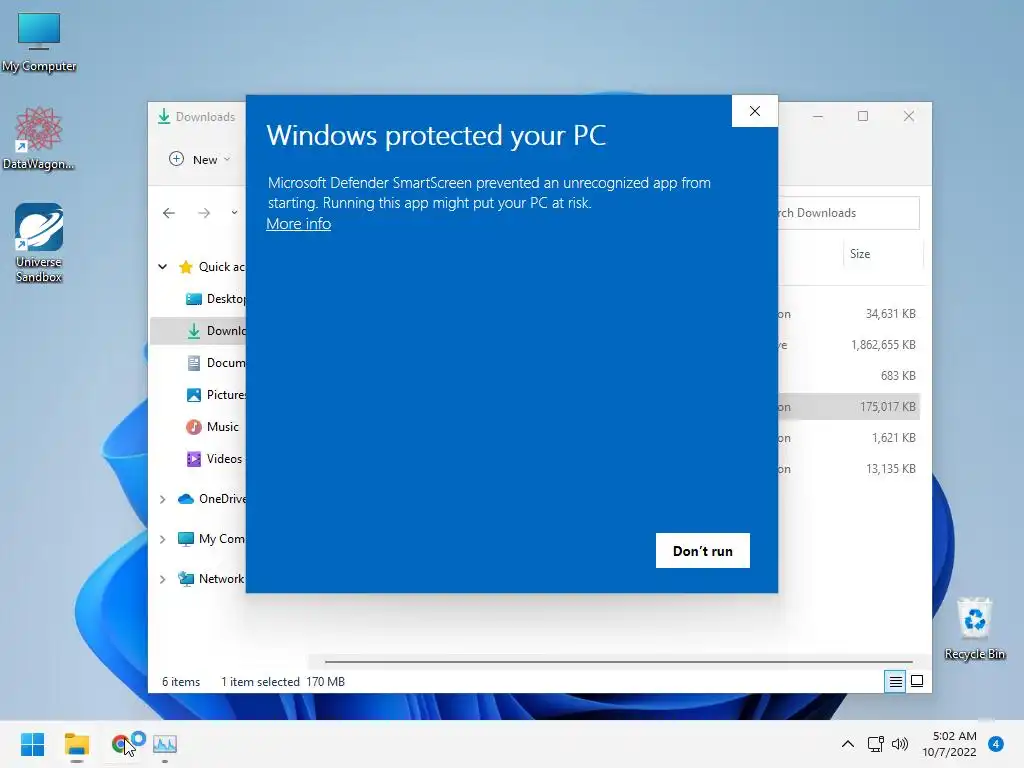Image resolution: width=1024 pixels, height=768 pixels.
Task: Click the Windows Start button
Action: 32,744
